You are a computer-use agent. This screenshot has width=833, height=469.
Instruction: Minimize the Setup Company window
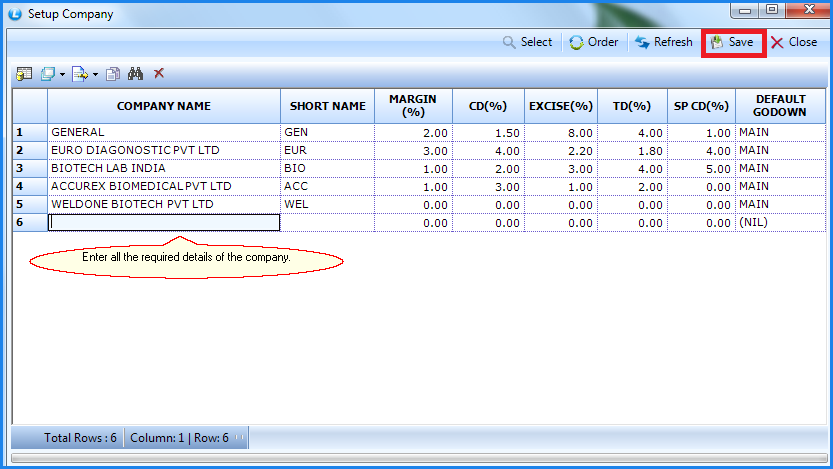click(745, 10)
